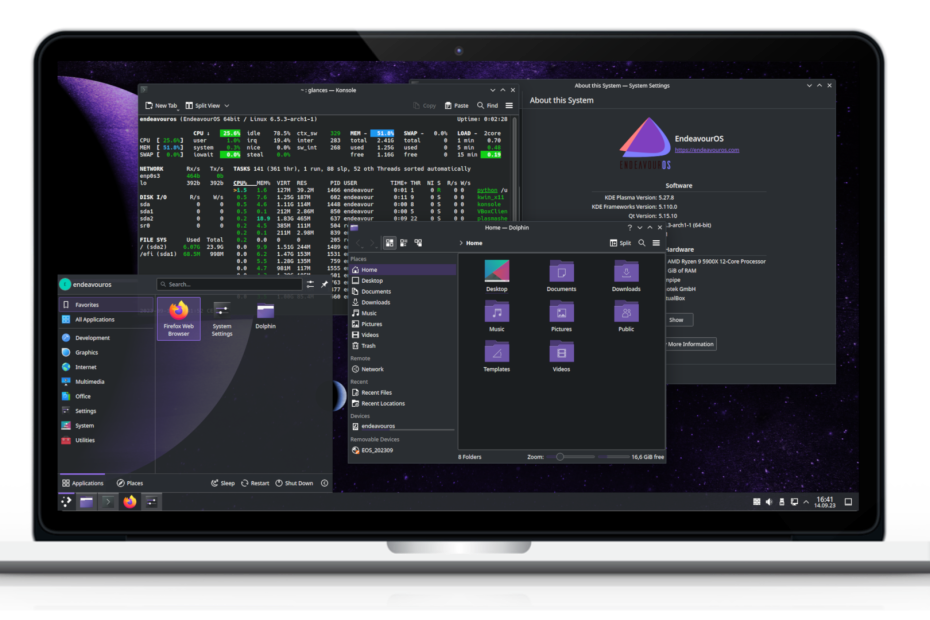Launch System Settings from the launcher favorites

coord(222,319)
